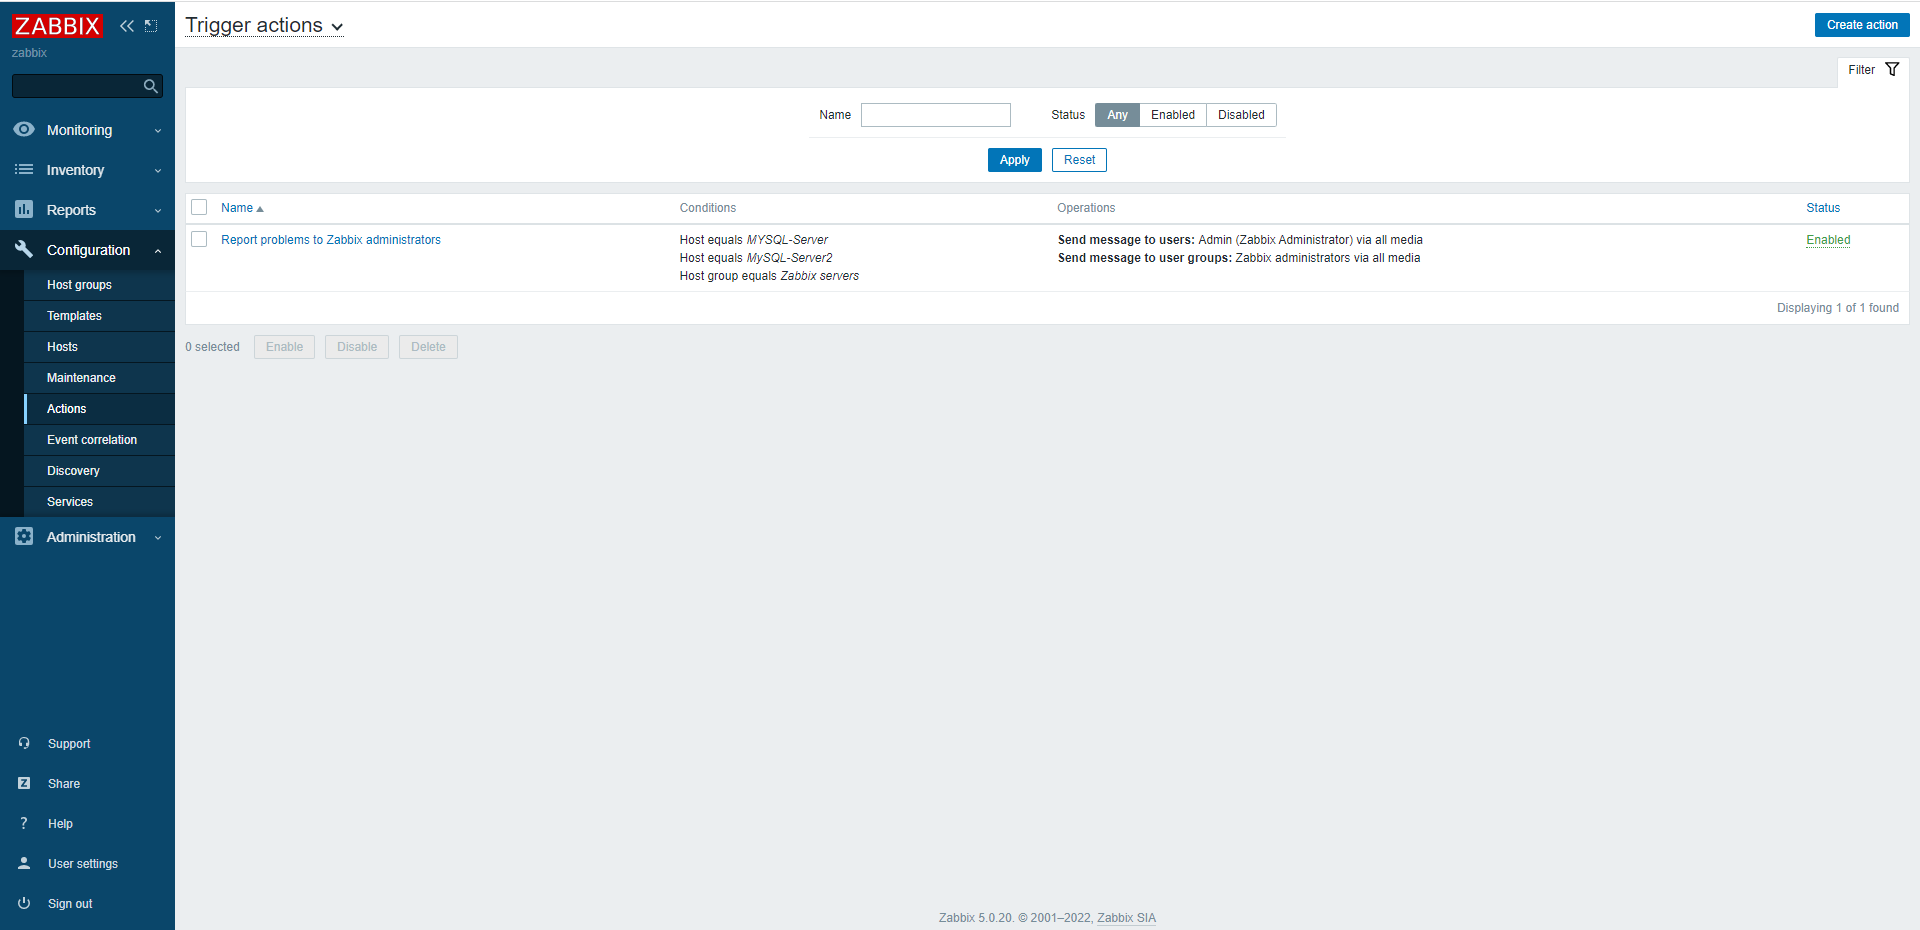Collapse the Configuration menu chevron
This screenshot has width=1920, height=930.
(158, 251)
